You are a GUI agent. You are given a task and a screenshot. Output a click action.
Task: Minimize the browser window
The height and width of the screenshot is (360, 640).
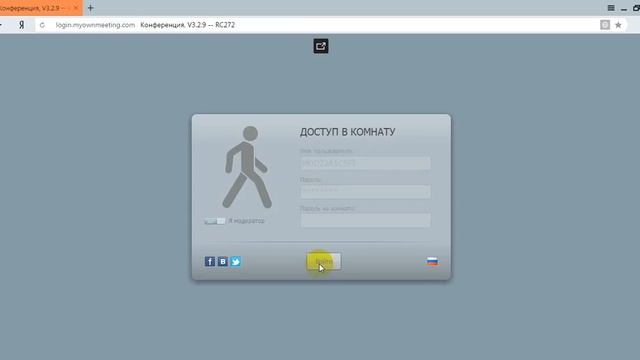tap(624, 8)
